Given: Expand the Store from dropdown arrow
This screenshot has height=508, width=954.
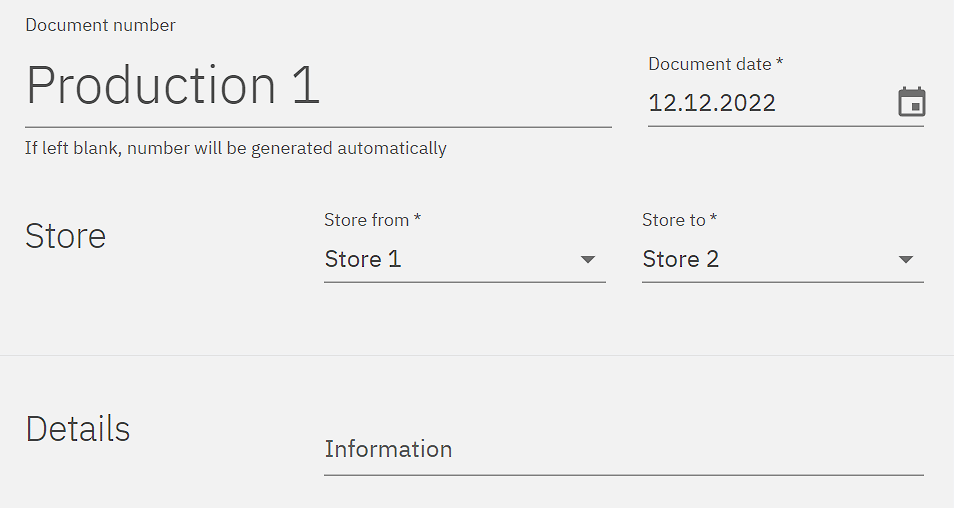Looking at the screenshot, I should click(588, 260).
